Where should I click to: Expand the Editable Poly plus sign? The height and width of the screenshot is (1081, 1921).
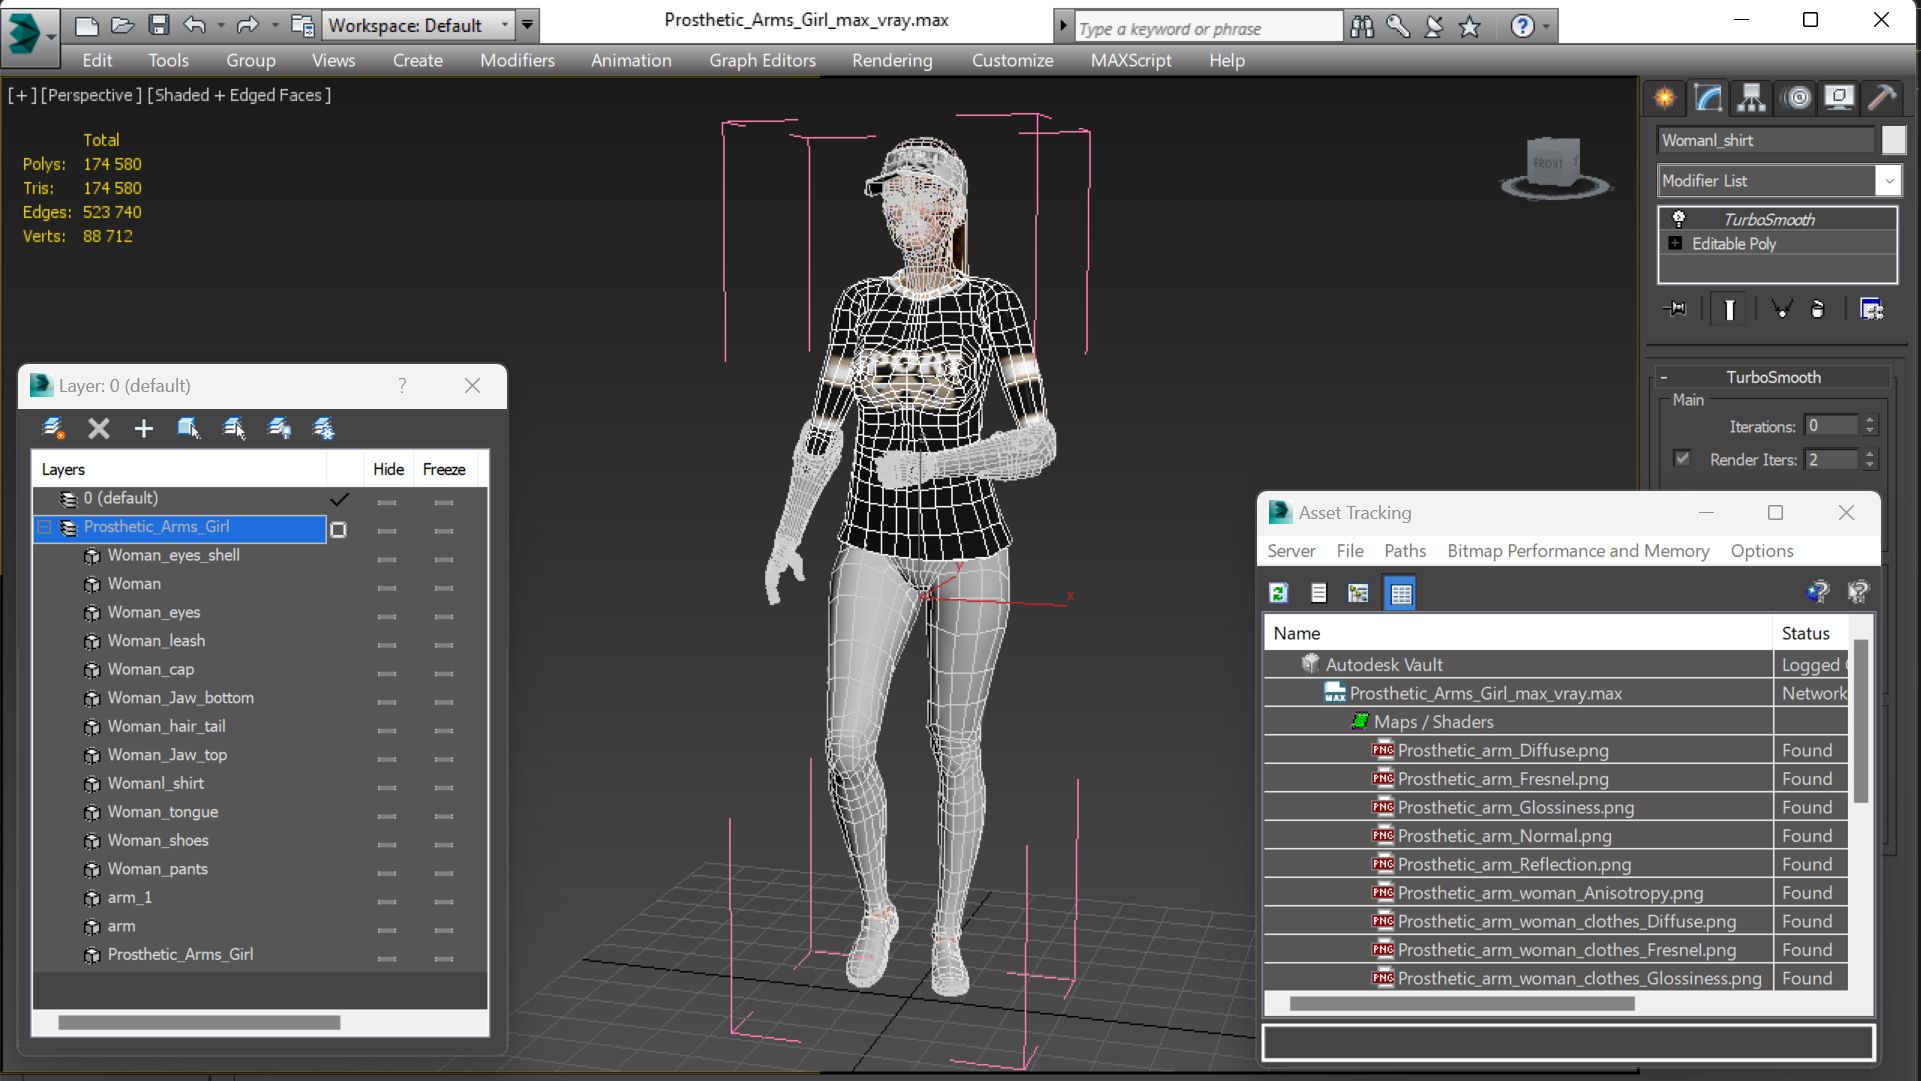[1675, 243]
